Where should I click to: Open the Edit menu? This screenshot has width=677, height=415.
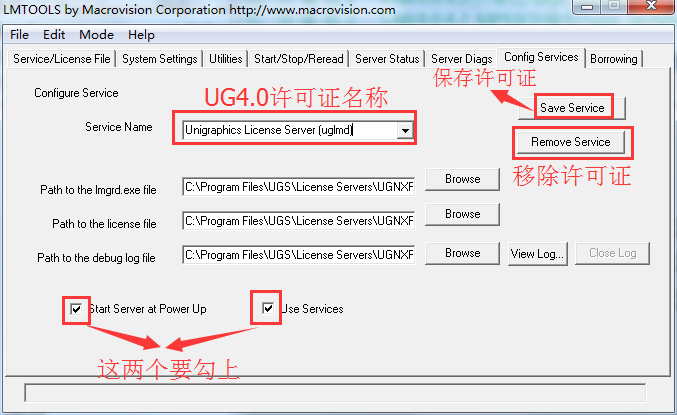click(54, 35)
